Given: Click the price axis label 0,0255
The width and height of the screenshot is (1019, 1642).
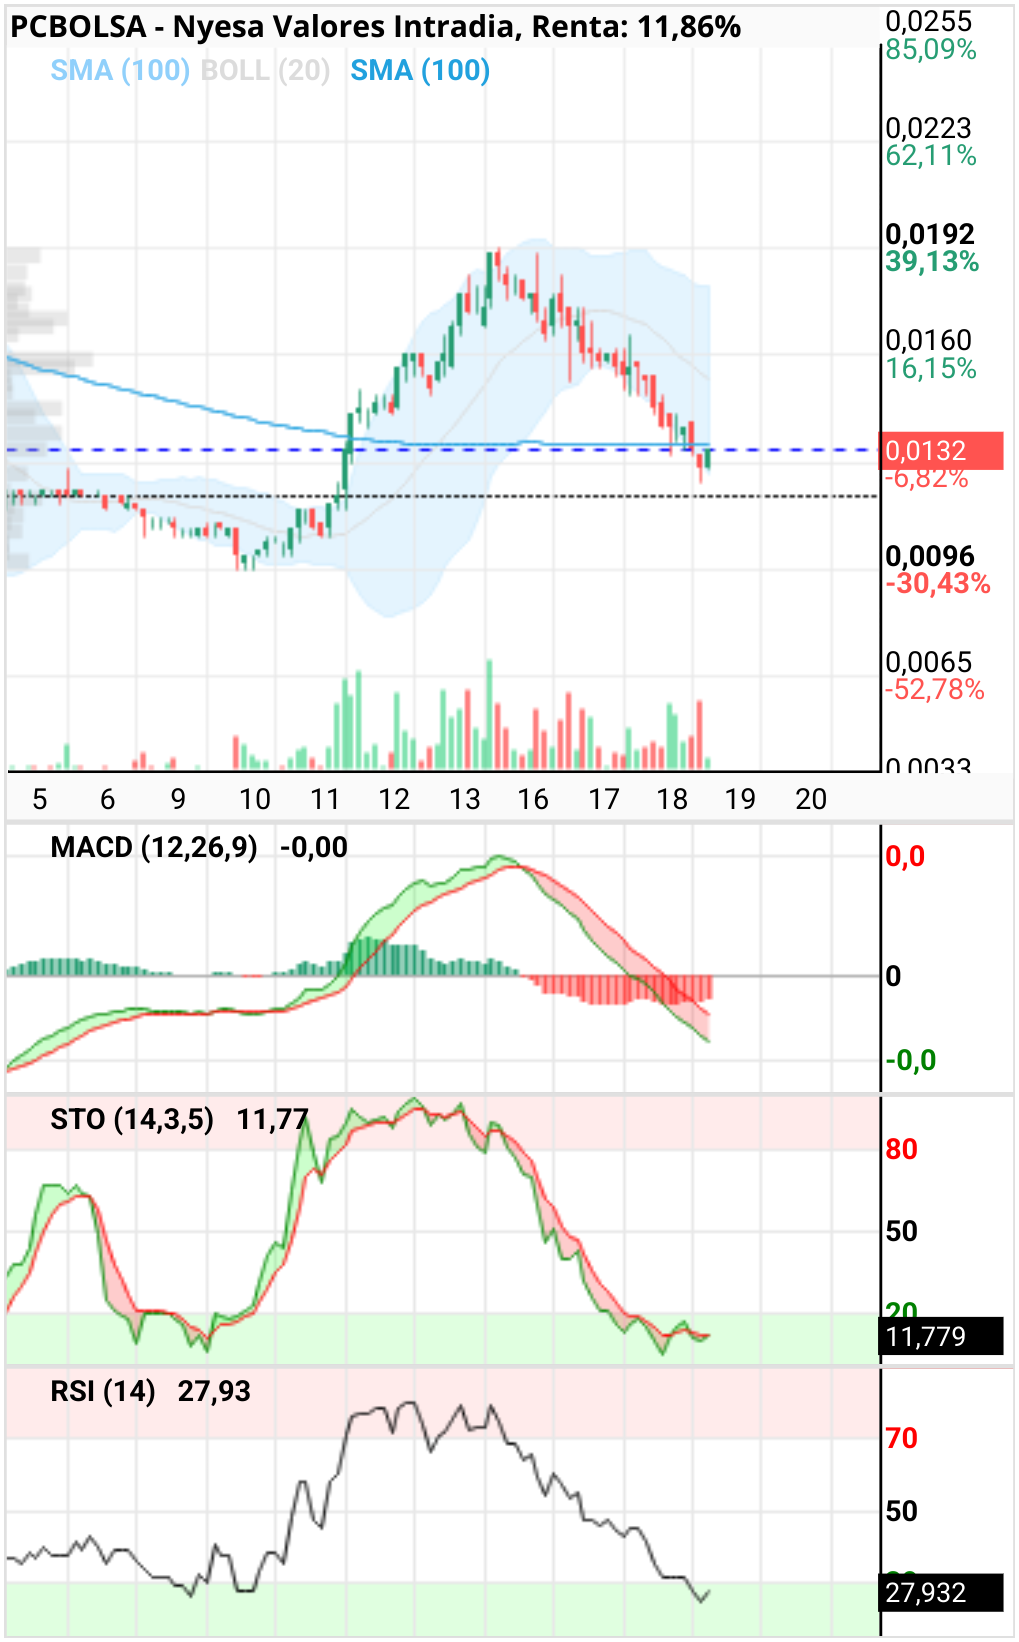Looking at the screenshot, I should click(x=928, y=21).
